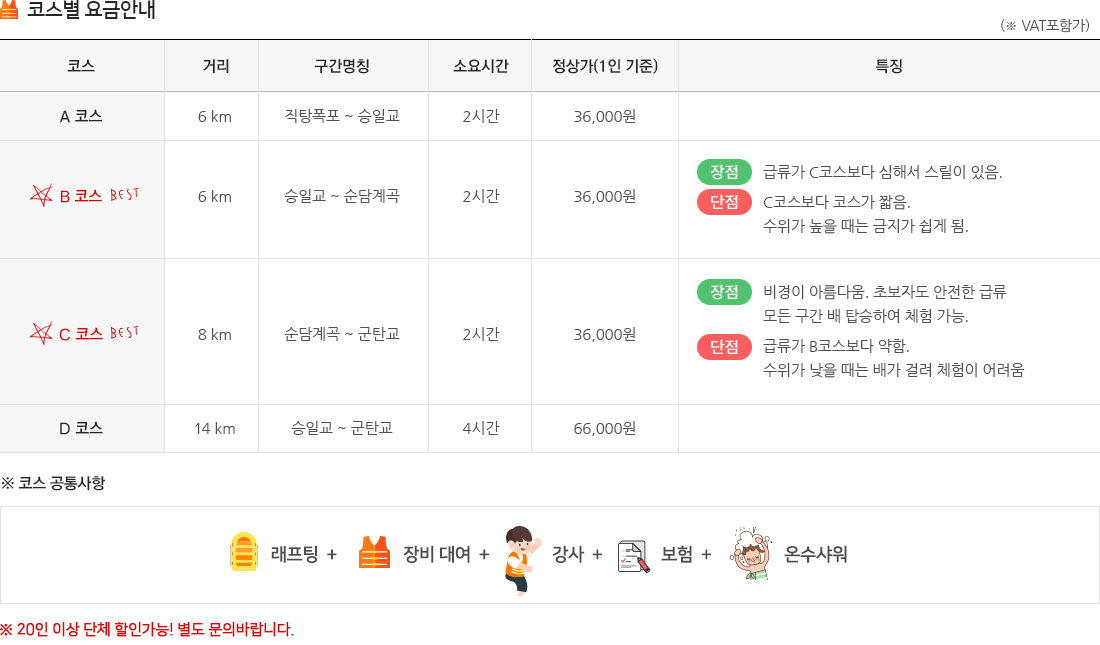Click the red star beside C 코스
The width and height of the screenshot is (1100, 645).
(x=41, y=333)
